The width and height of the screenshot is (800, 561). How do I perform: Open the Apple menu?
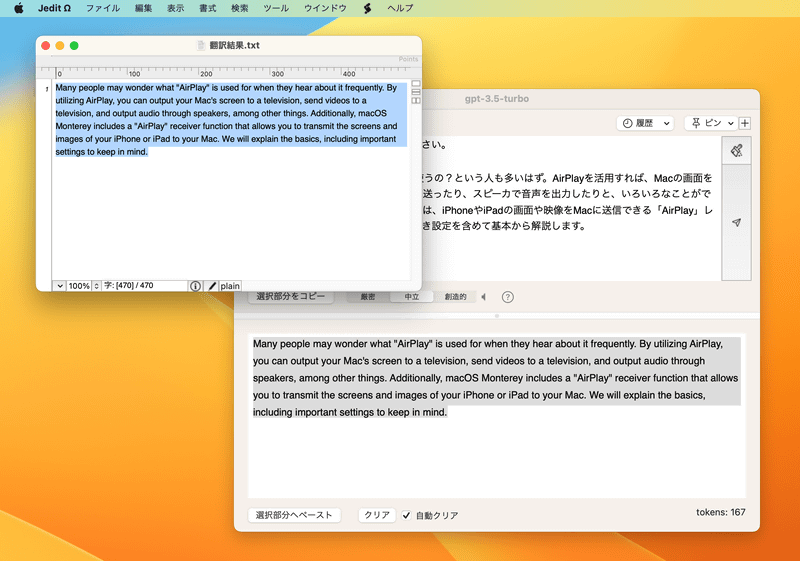click(18, 8)
